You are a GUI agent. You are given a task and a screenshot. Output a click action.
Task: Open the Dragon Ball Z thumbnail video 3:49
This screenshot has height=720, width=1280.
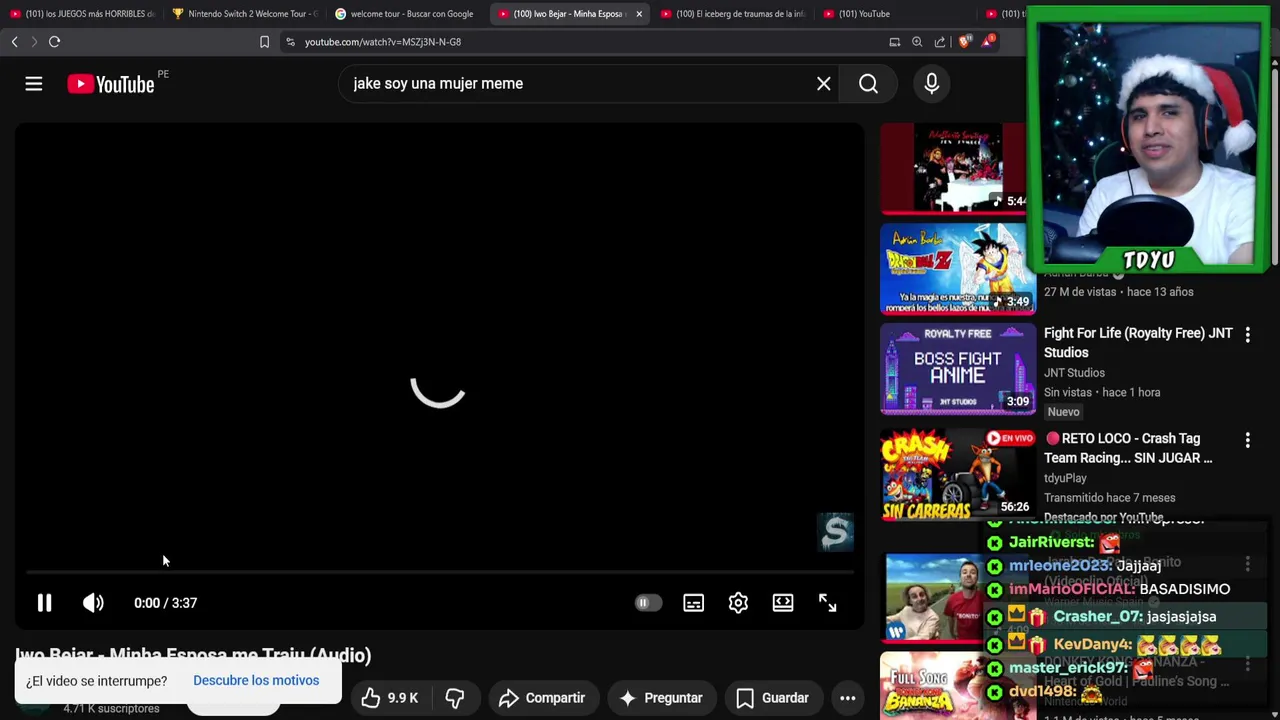coord(957,270)
